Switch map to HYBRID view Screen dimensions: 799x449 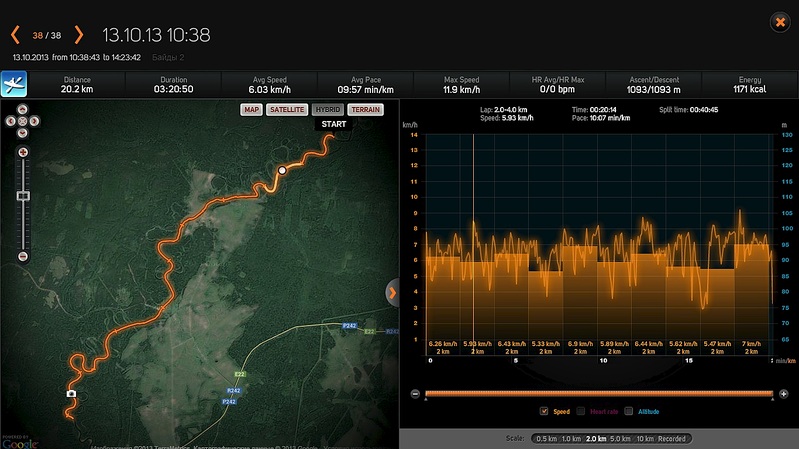pos(328,110)
